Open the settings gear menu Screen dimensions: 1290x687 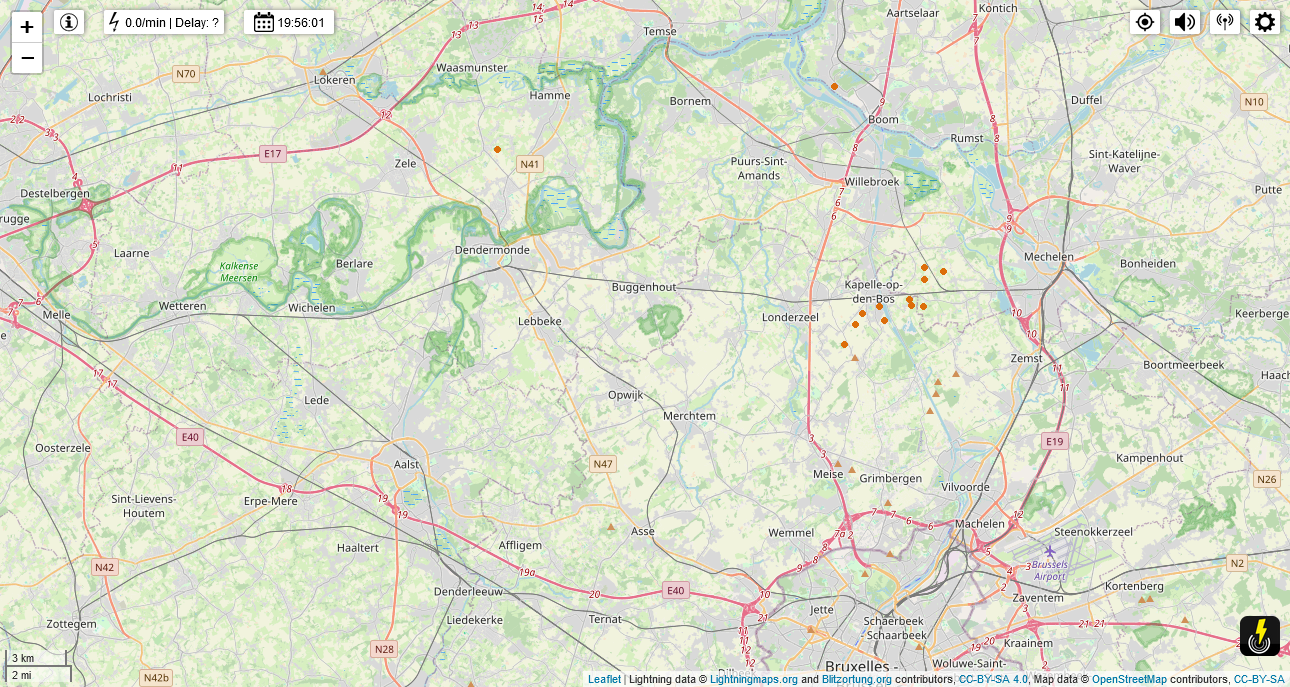pos(1265,22)
